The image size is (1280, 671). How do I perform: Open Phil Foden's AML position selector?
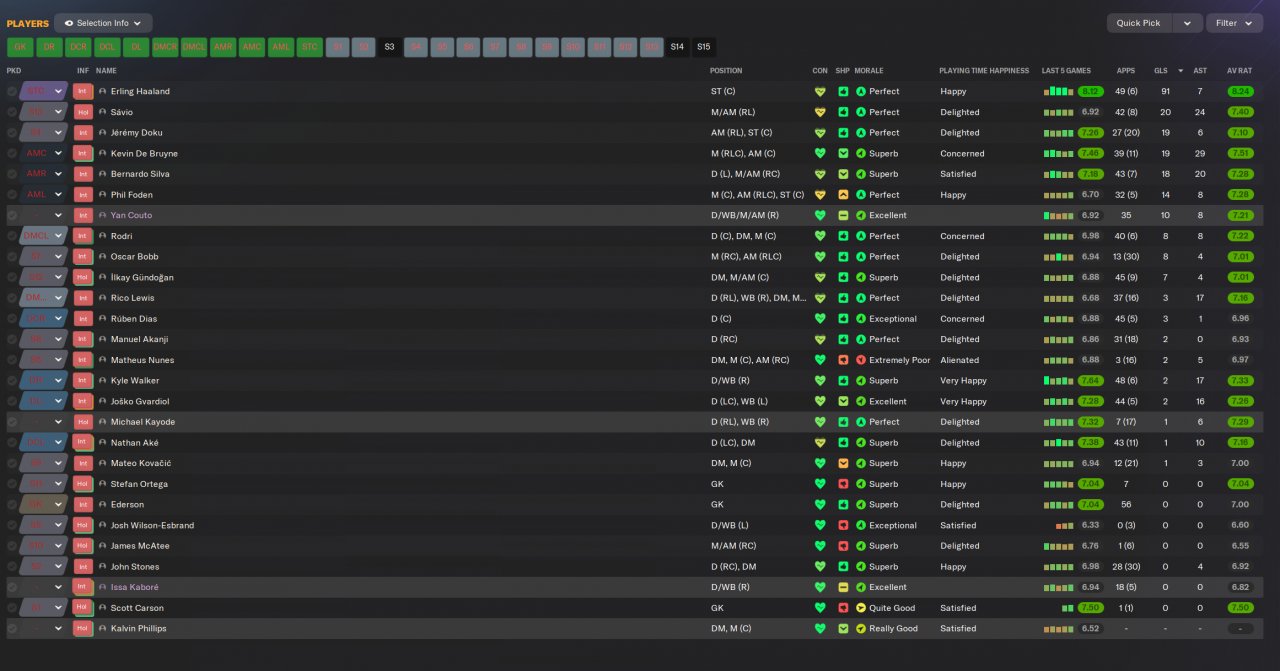click(x=43, y=195)
